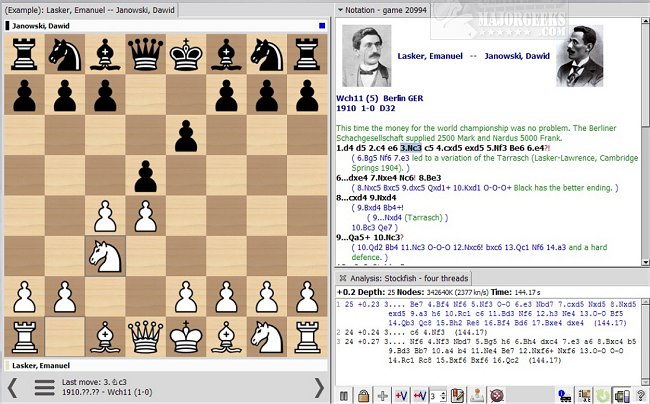Click the Last move: 3. Nc3 status text

[x=94, y=382]
